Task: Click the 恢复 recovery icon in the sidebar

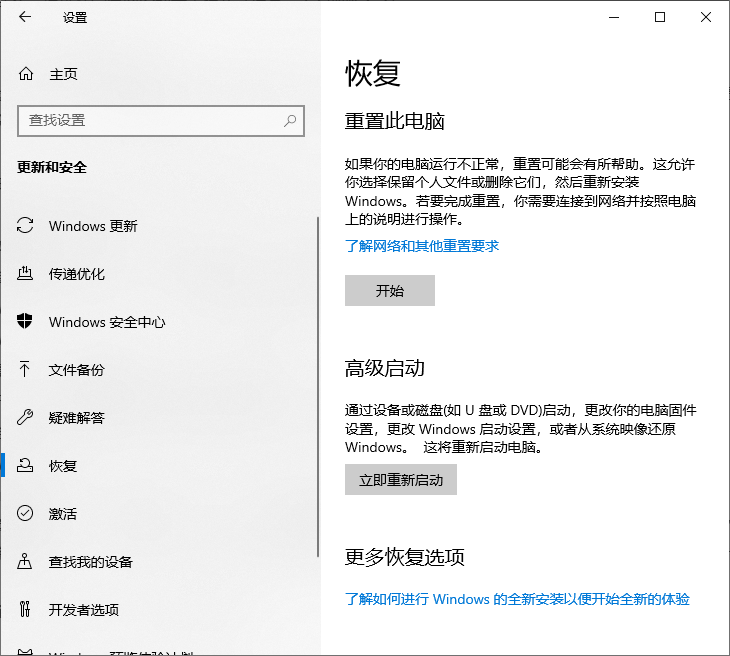Action: [x=25, y=465]
